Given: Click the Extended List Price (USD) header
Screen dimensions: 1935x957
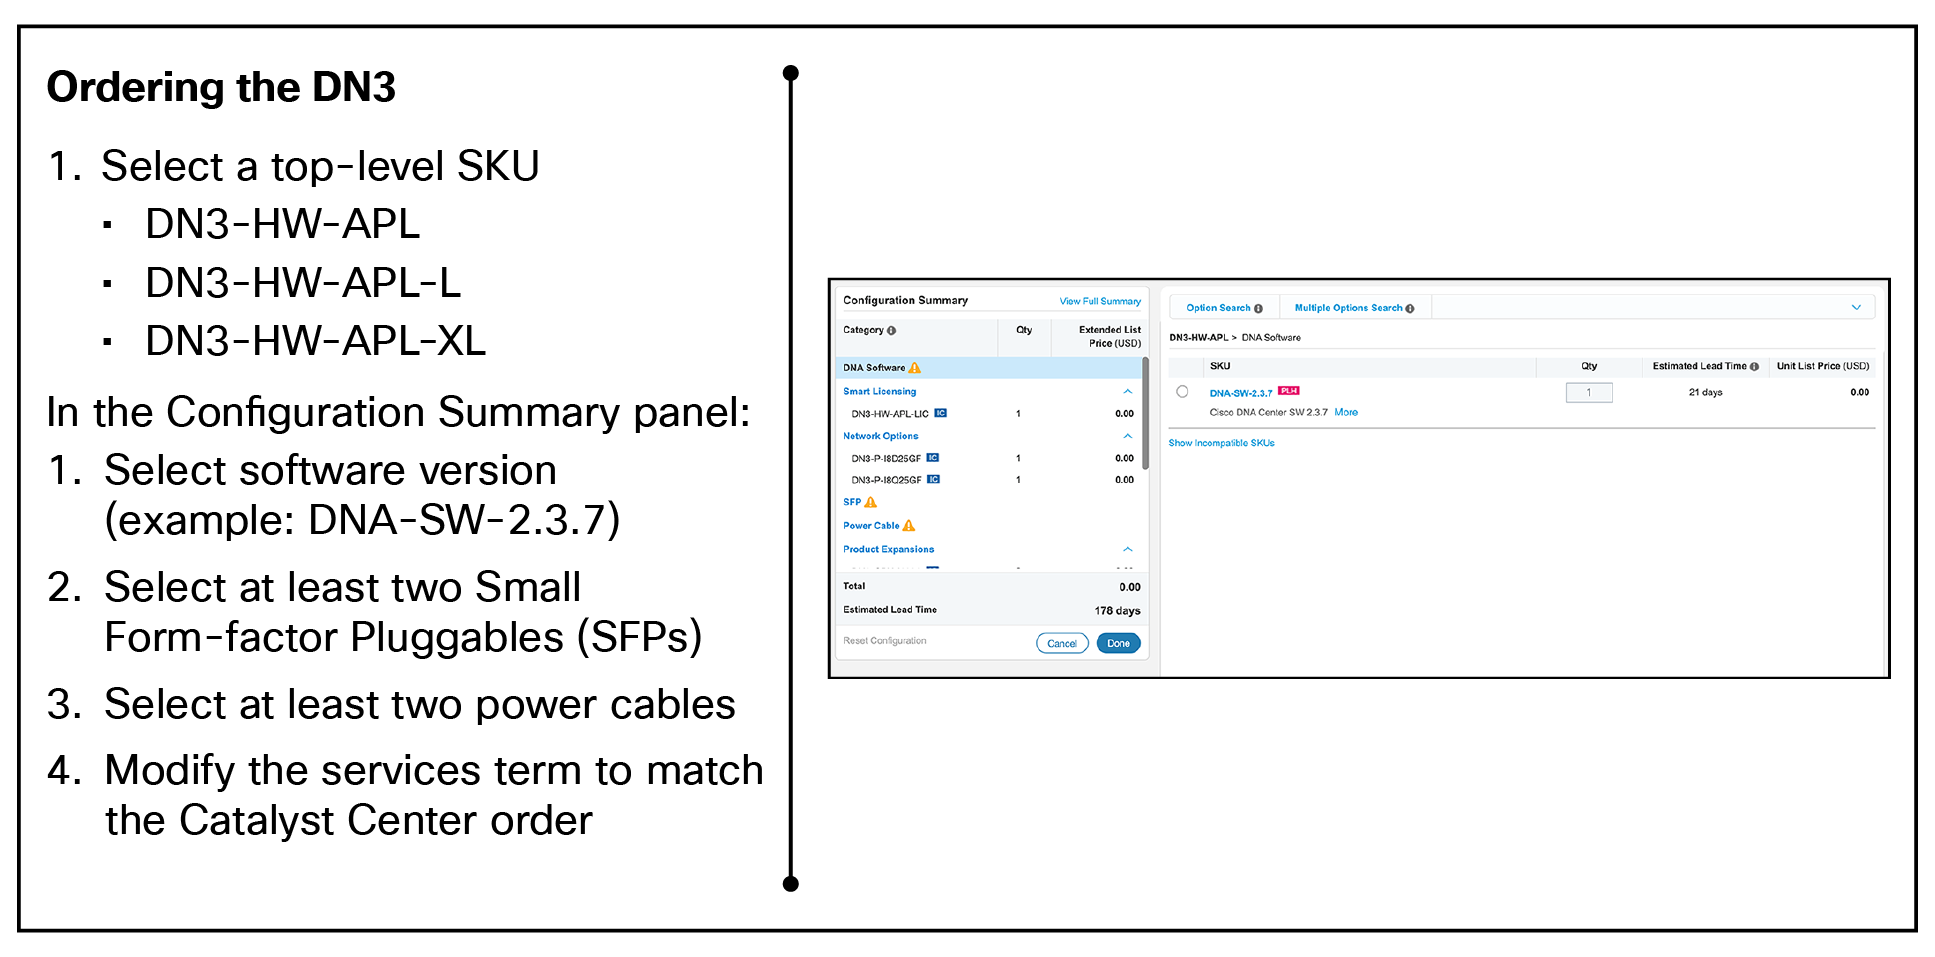Looking at the screenshot, I should 1109,336.
